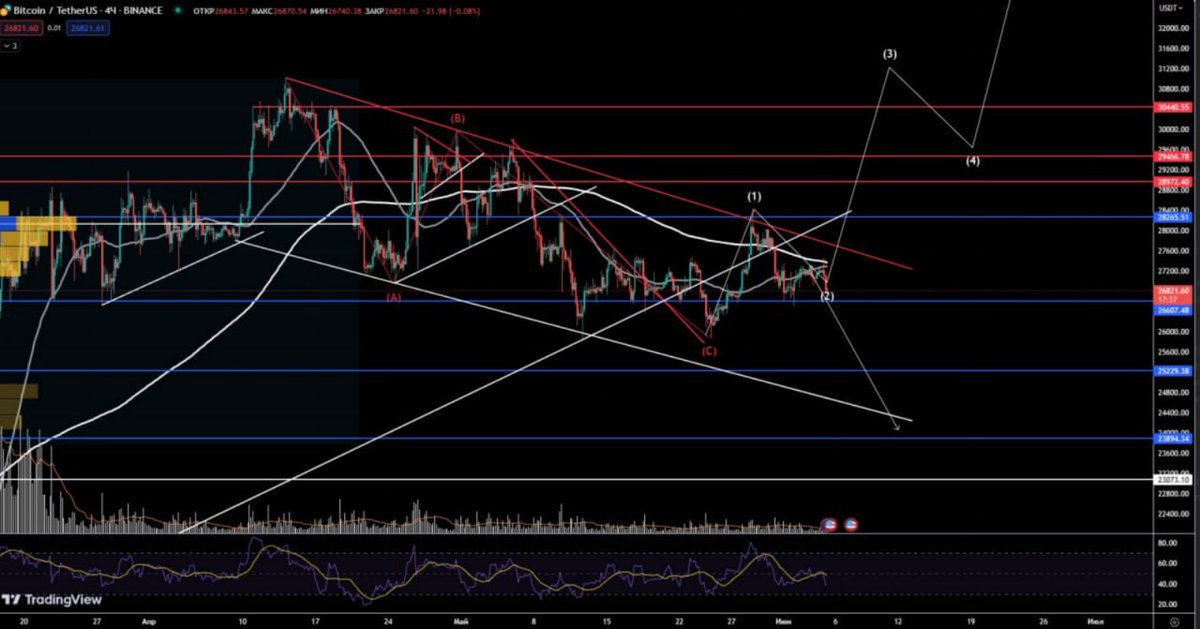This screenshot has width=1200, height=629.
Task: Select the blue 25229.38 price line label
Action: click(x=1173, y=371)
